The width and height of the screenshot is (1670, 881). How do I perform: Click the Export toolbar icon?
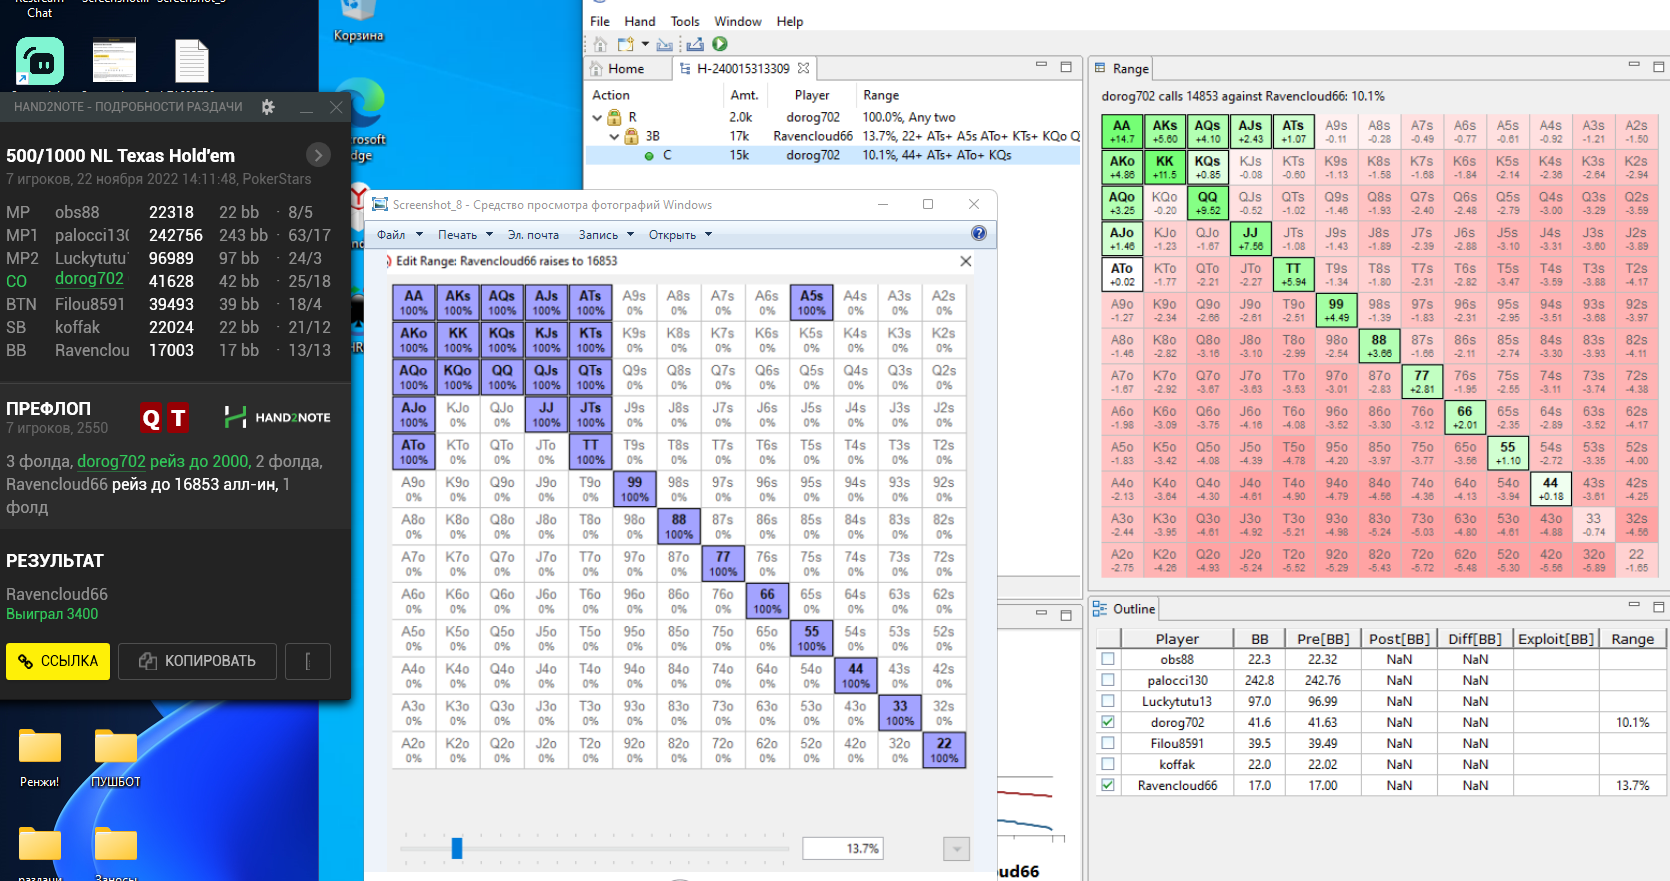click(x=695, y=44)
